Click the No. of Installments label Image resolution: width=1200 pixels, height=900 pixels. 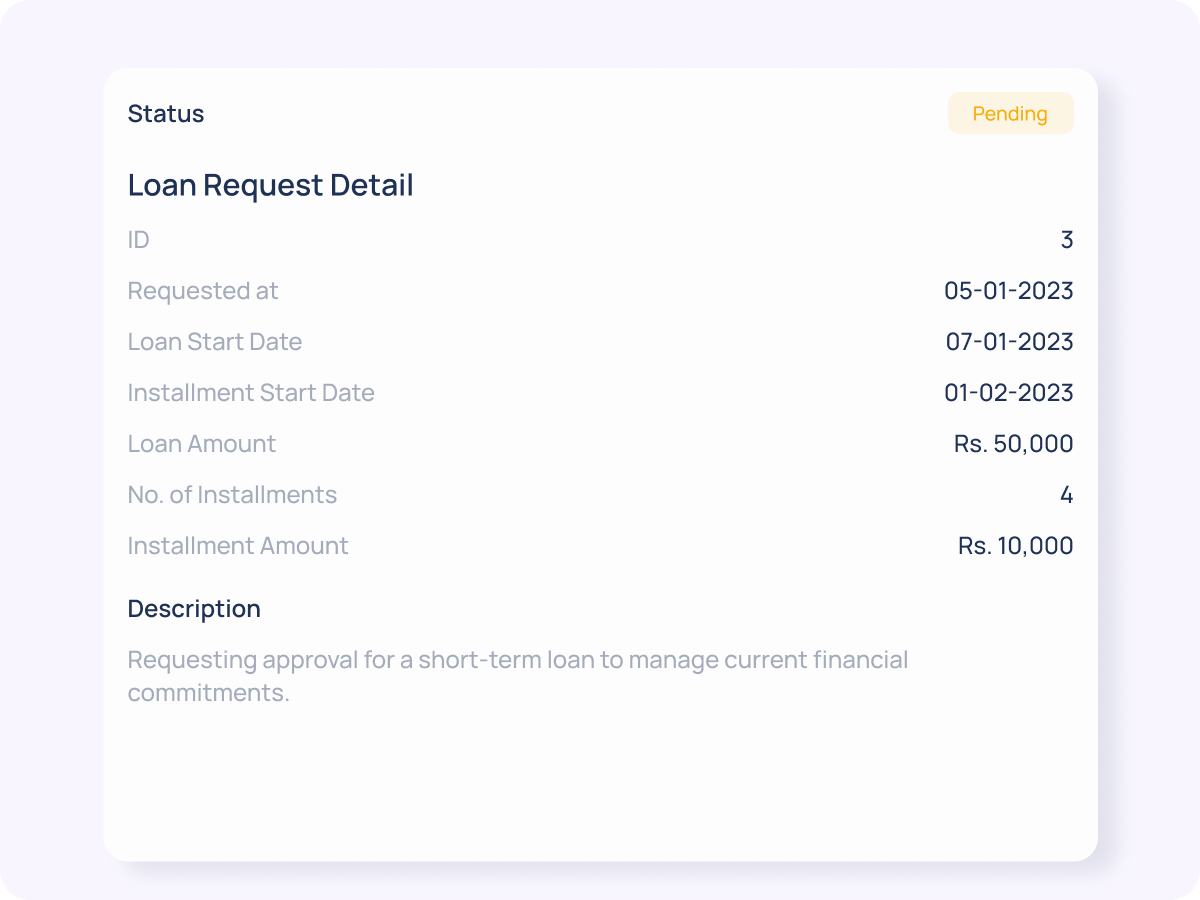coord(232,495)
